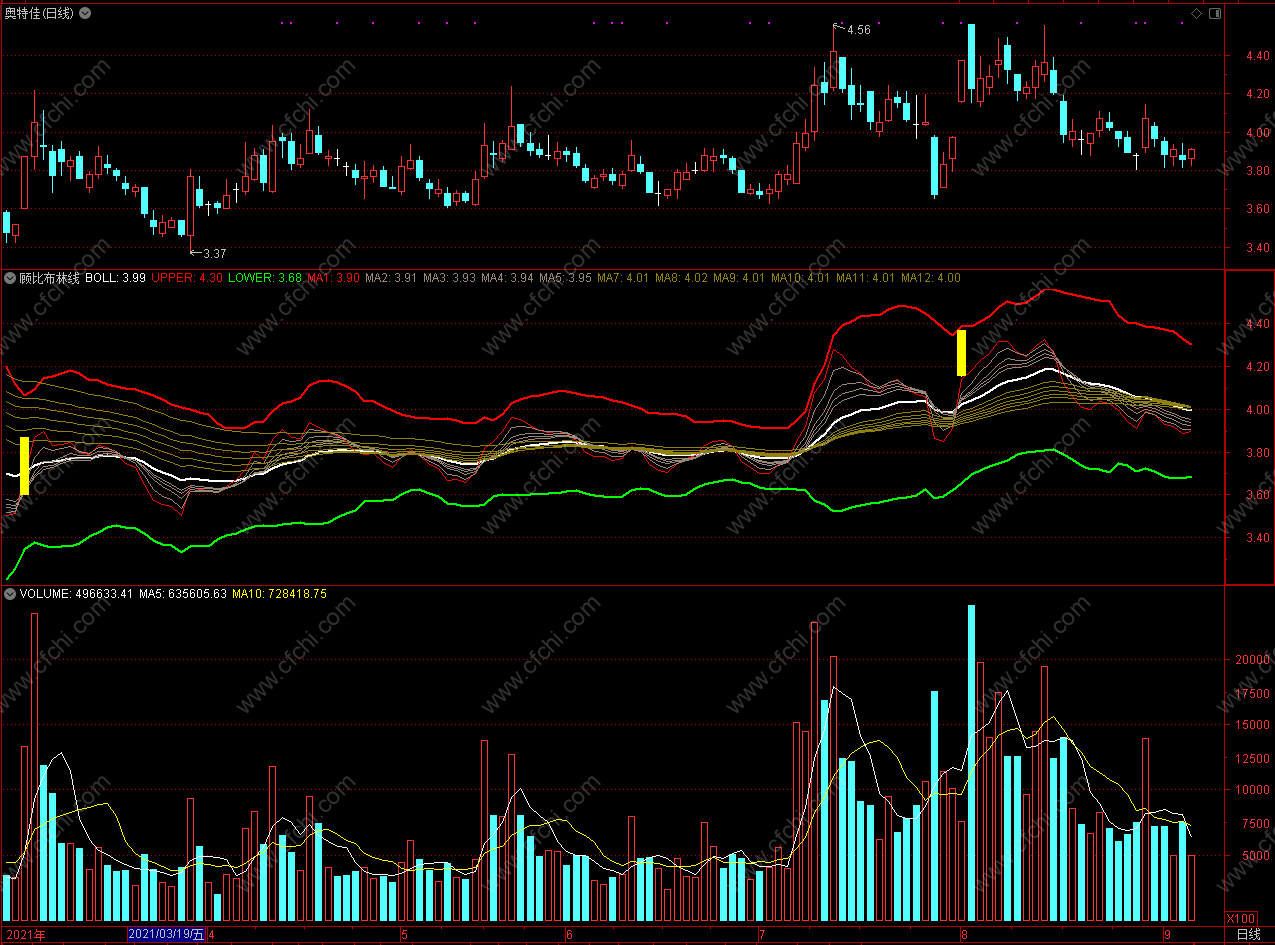
Task: Click the 3.37 low price annotation
Action: [214, 254]
